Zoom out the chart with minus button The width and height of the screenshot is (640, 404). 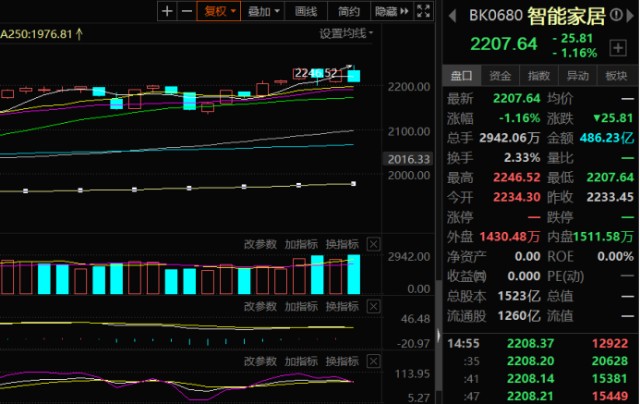(184, 11)
